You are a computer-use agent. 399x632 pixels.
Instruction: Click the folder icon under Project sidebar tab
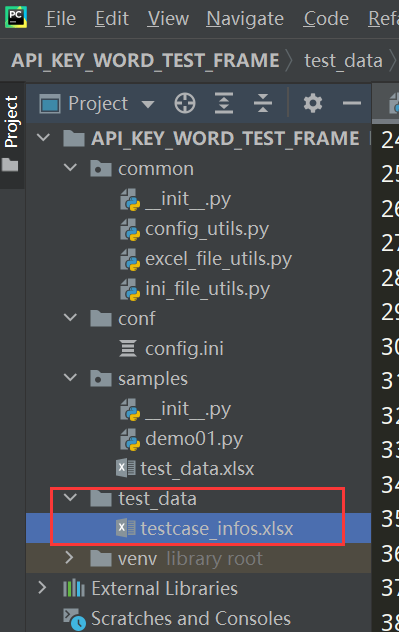click(x=10, y=164)
